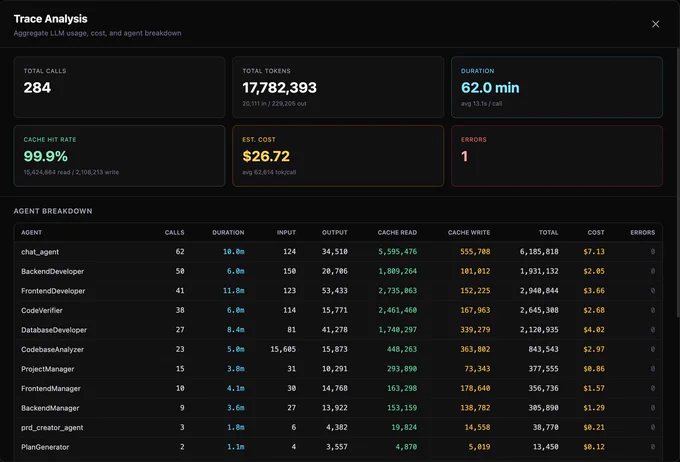The width and height of the screenshot is (680, 462).
Task: Sort by INPUT column header
Action: 286,233
